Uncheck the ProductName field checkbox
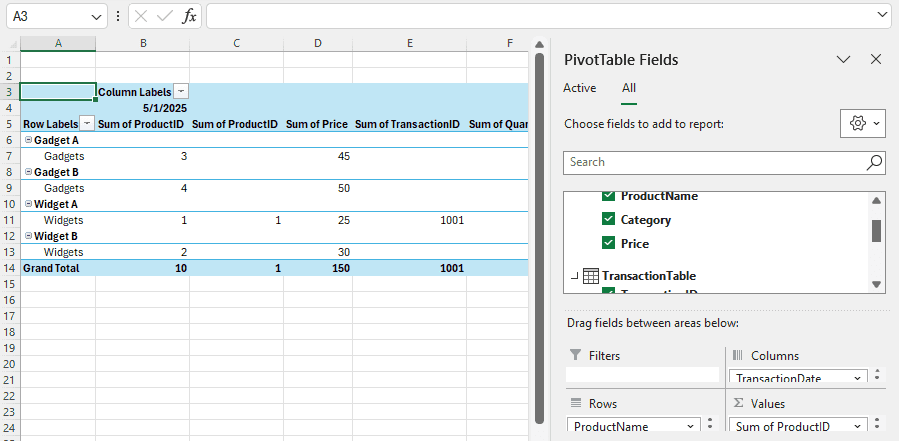This screenshot has width=899, height=441. click(x=608, y=196)
